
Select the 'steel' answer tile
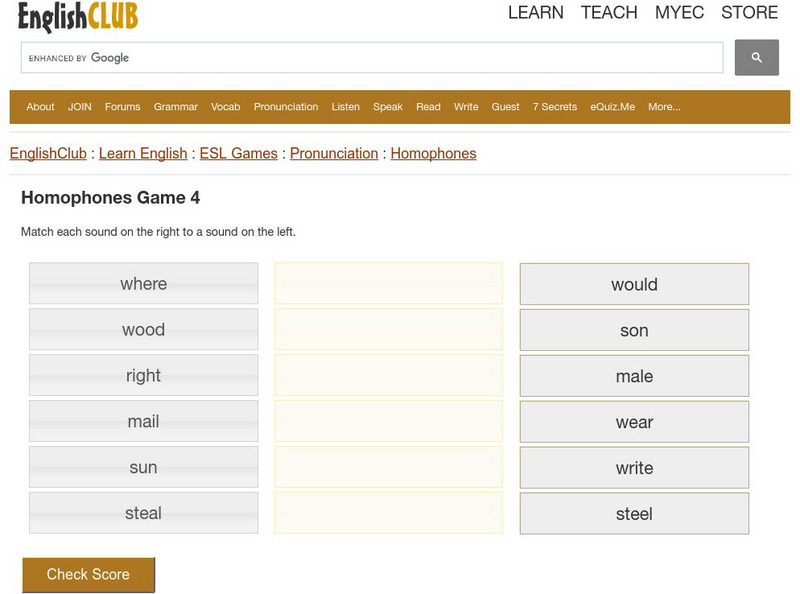(634, 514)
